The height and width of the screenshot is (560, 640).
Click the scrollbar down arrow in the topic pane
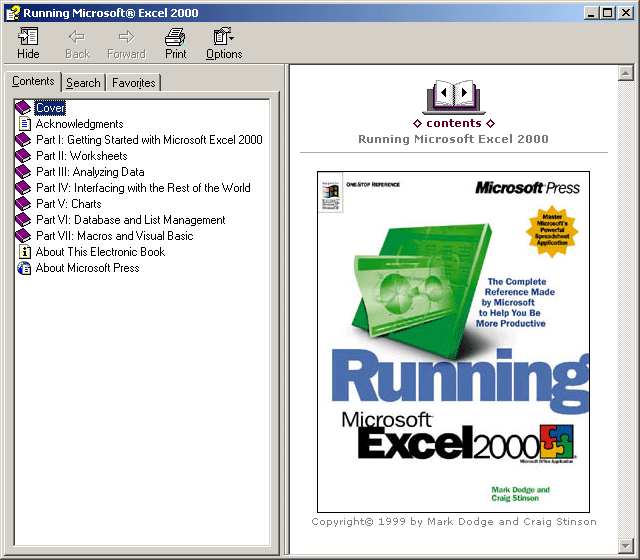point(626,544)
